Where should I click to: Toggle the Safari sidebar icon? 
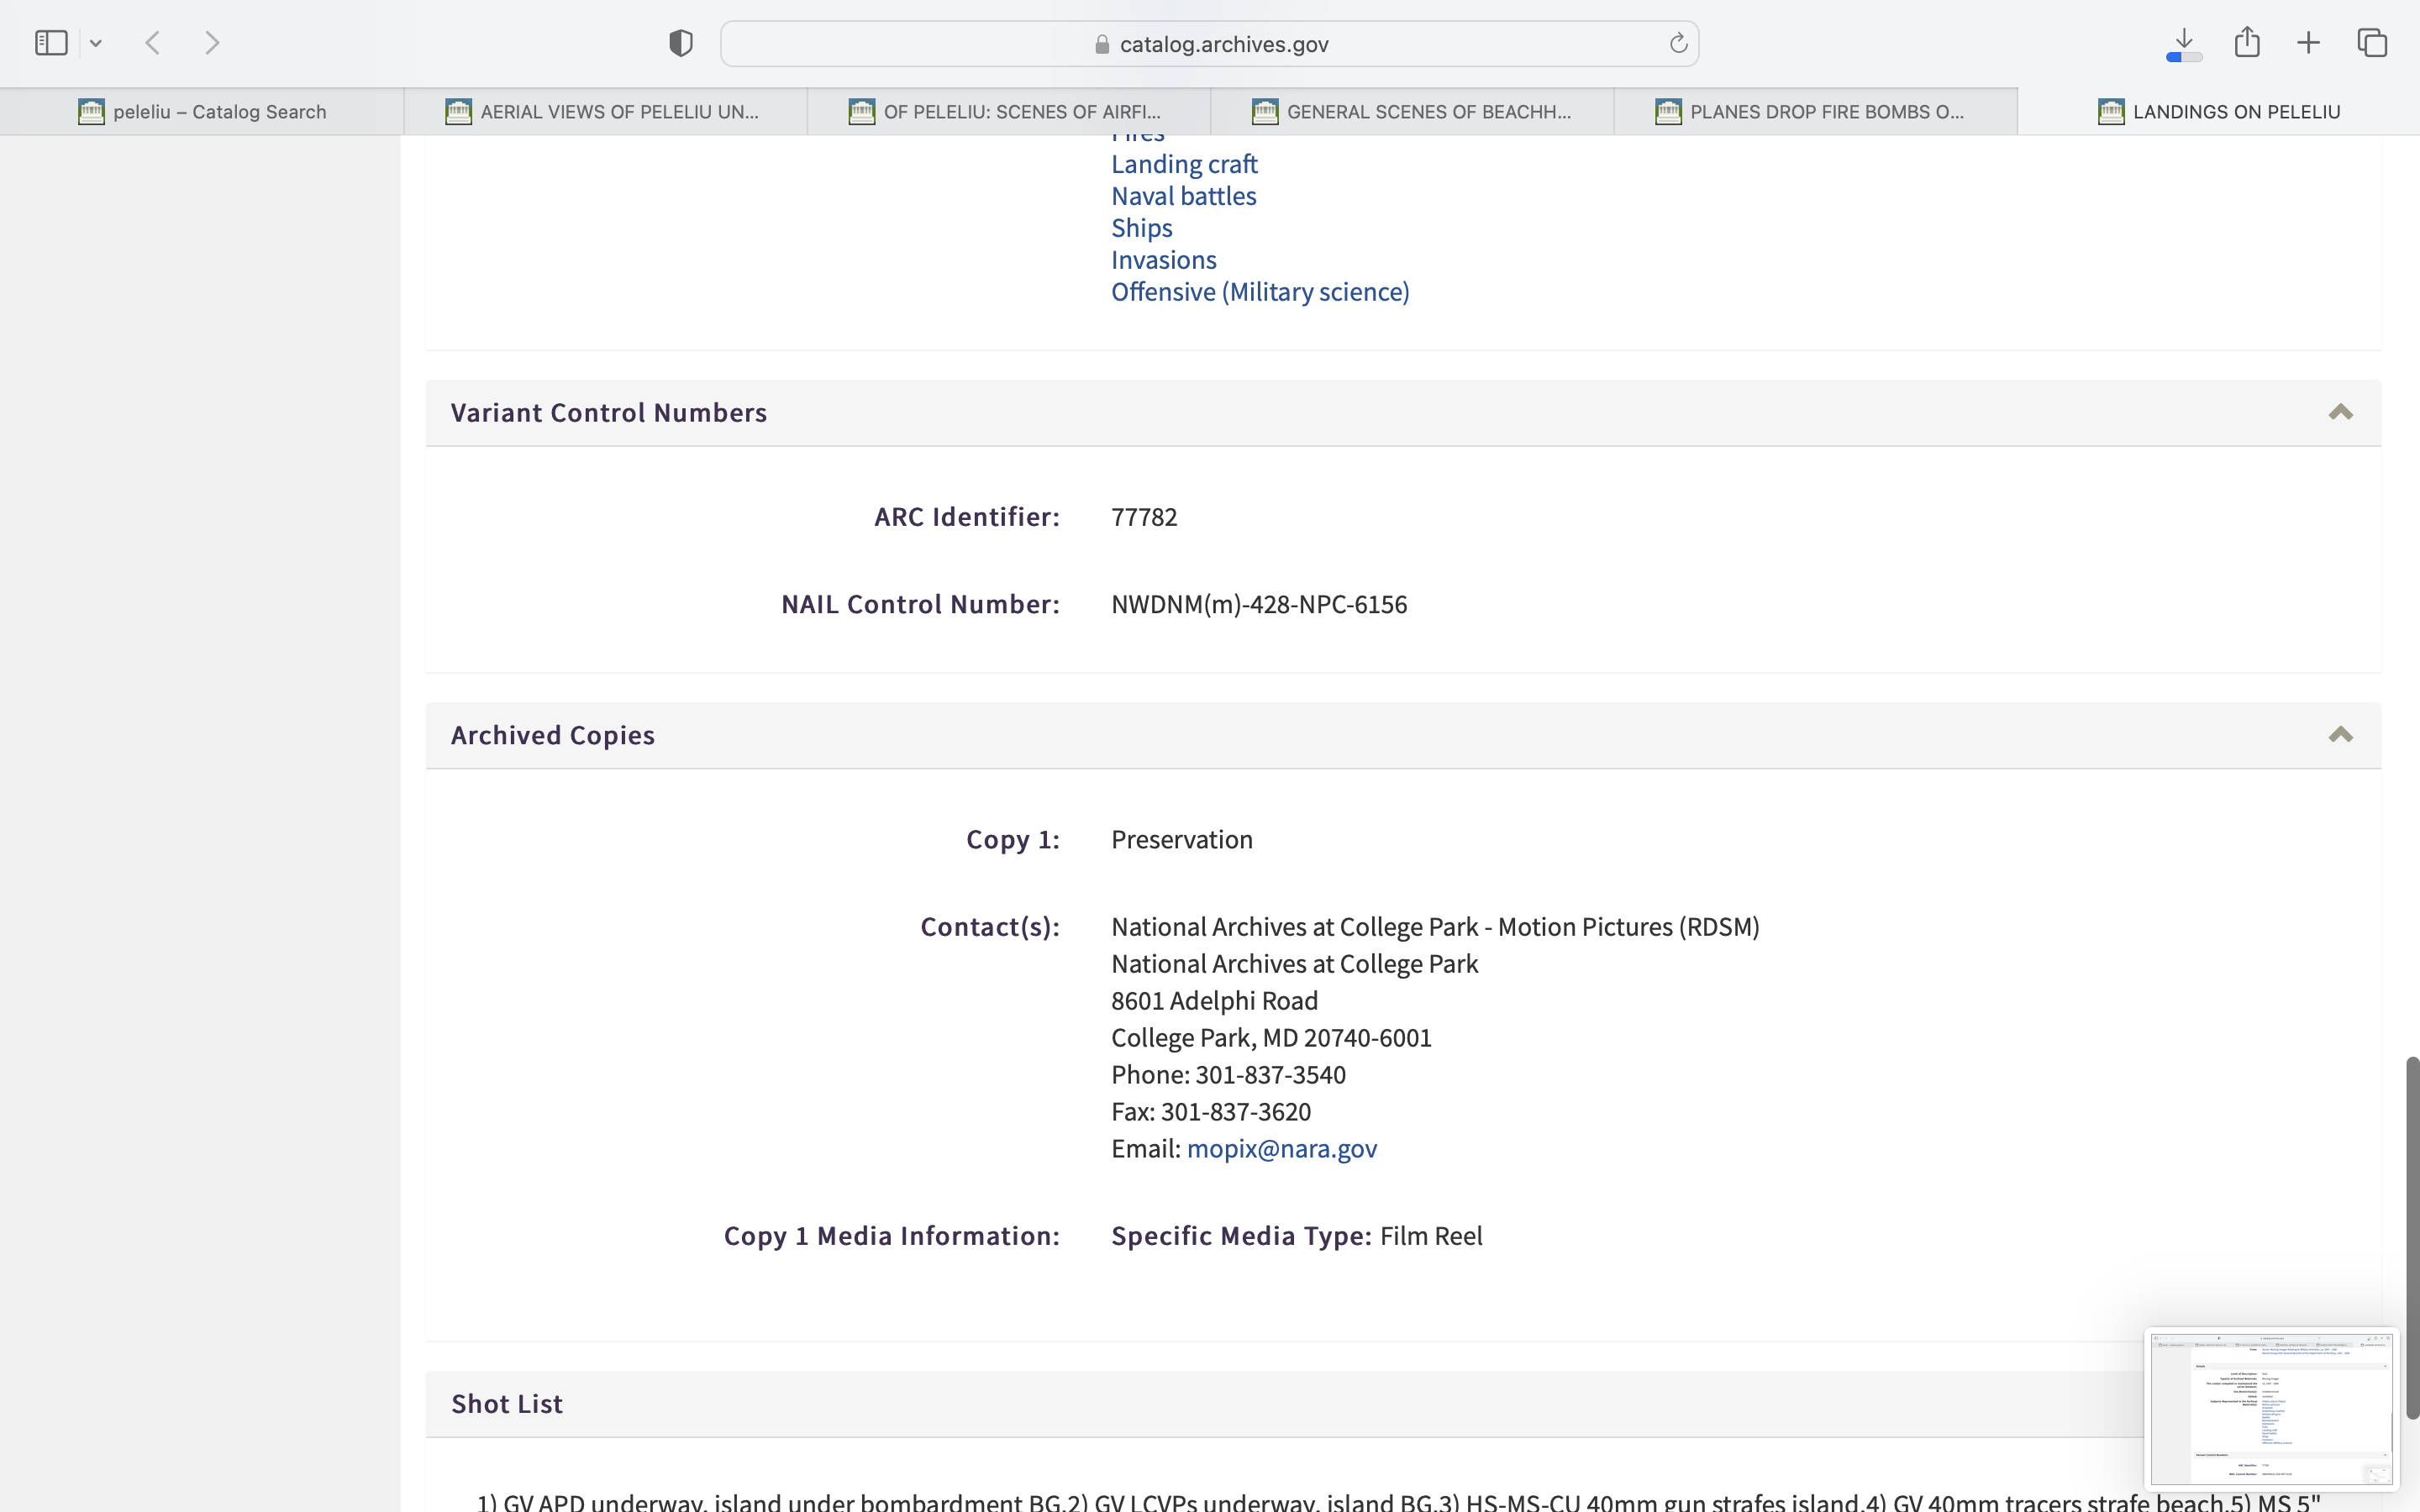[51, 43]
